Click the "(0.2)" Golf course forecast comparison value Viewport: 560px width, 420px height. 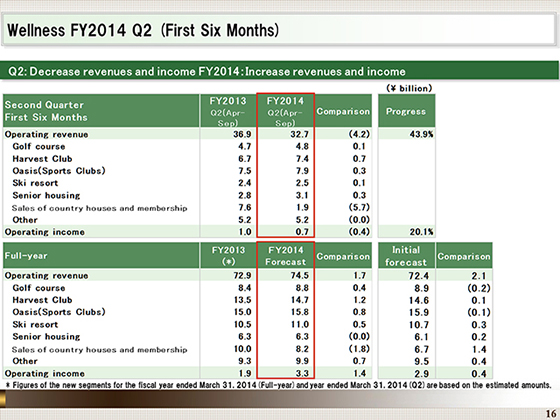(479, 288)
